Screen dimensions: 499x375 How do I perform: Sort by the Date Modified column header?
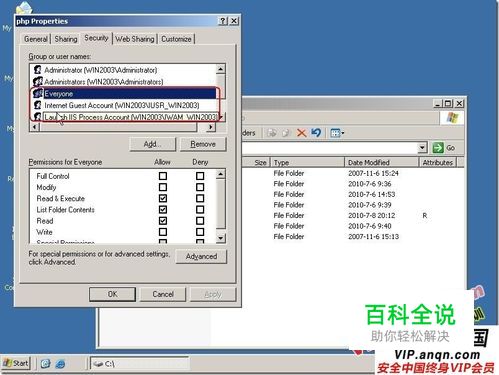(x=381, y=162)
